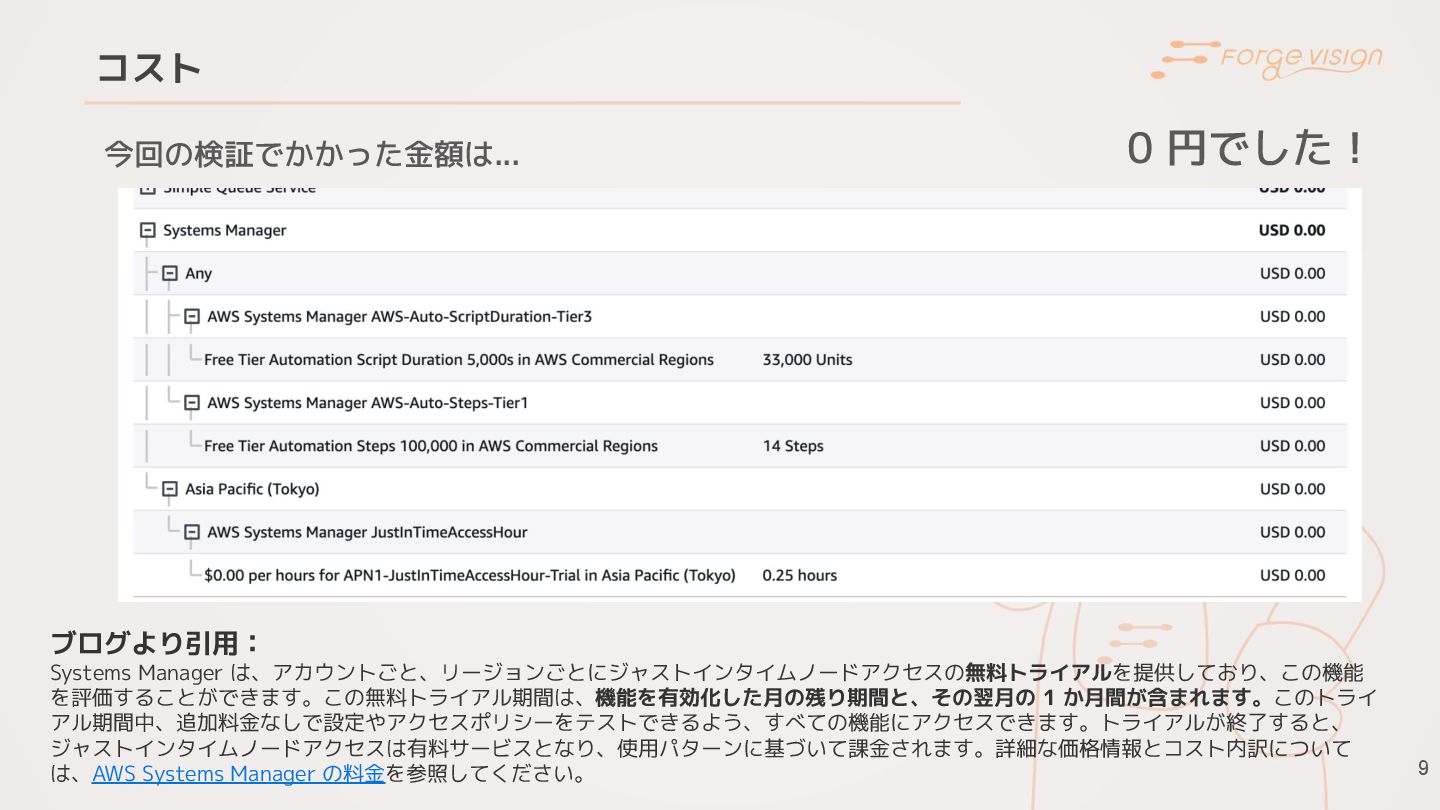Viewport: 1440px width, 810px height.
Task: Open the AWS Systems Manager の料金 link
Action: click(x=238, y=773)
